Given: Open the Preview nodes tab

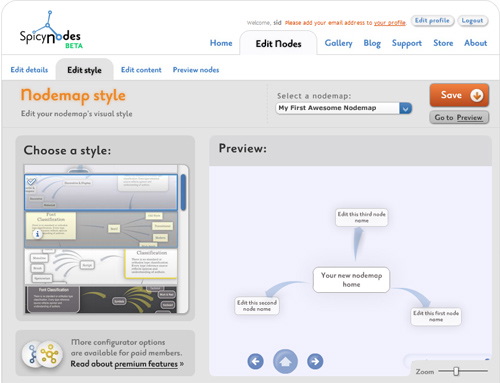Looking at the screenshot, I should click(x=196, y=70).
